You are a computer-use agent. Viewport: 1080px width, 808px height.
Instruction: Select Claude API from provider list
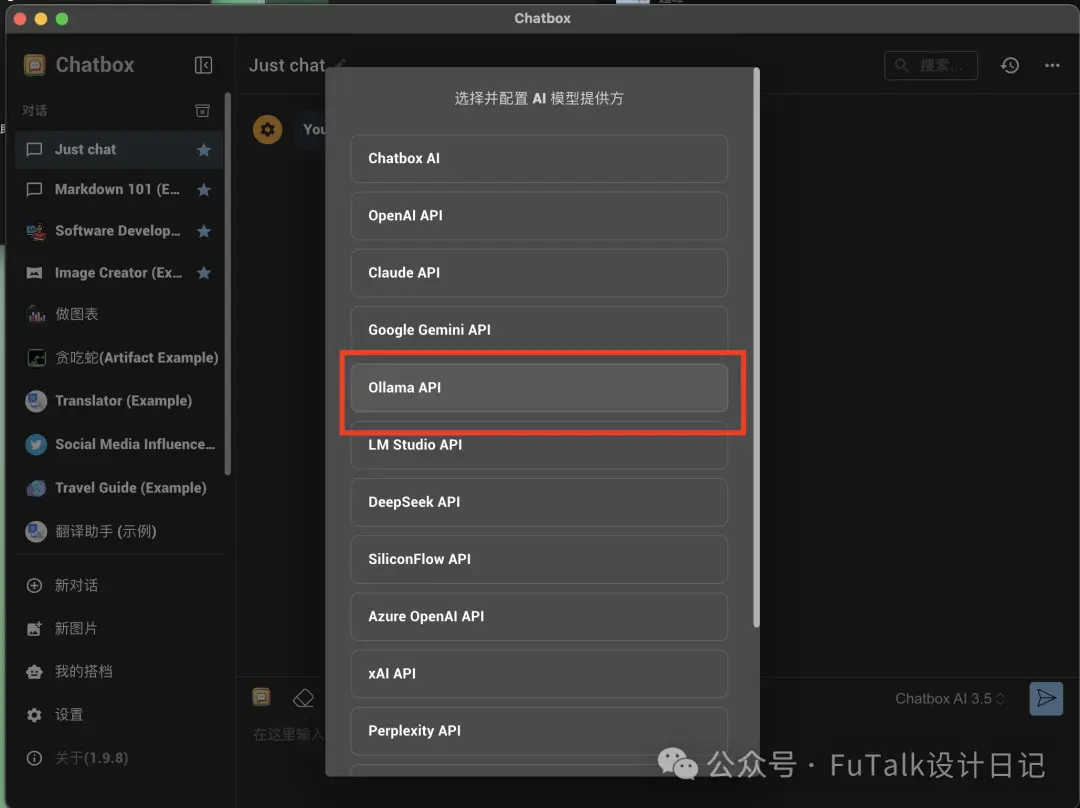point(539,273)
